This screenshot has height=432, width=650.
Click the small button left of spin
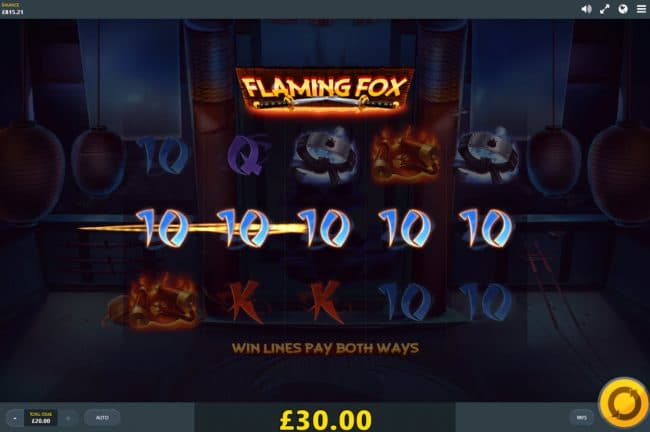(x=582, y=417)
